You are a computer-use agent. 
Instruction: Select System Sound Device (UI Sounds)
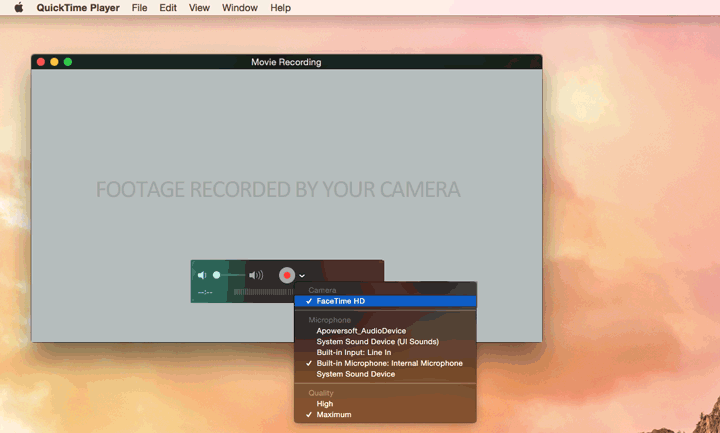pyautogui.click(x=377, y=341)
